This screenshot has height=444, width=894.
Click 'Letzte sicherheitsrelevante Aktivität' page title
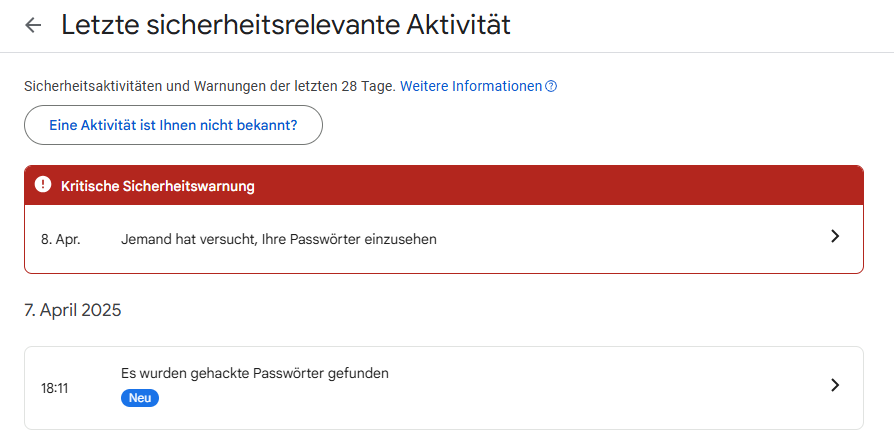click(285, 26)
